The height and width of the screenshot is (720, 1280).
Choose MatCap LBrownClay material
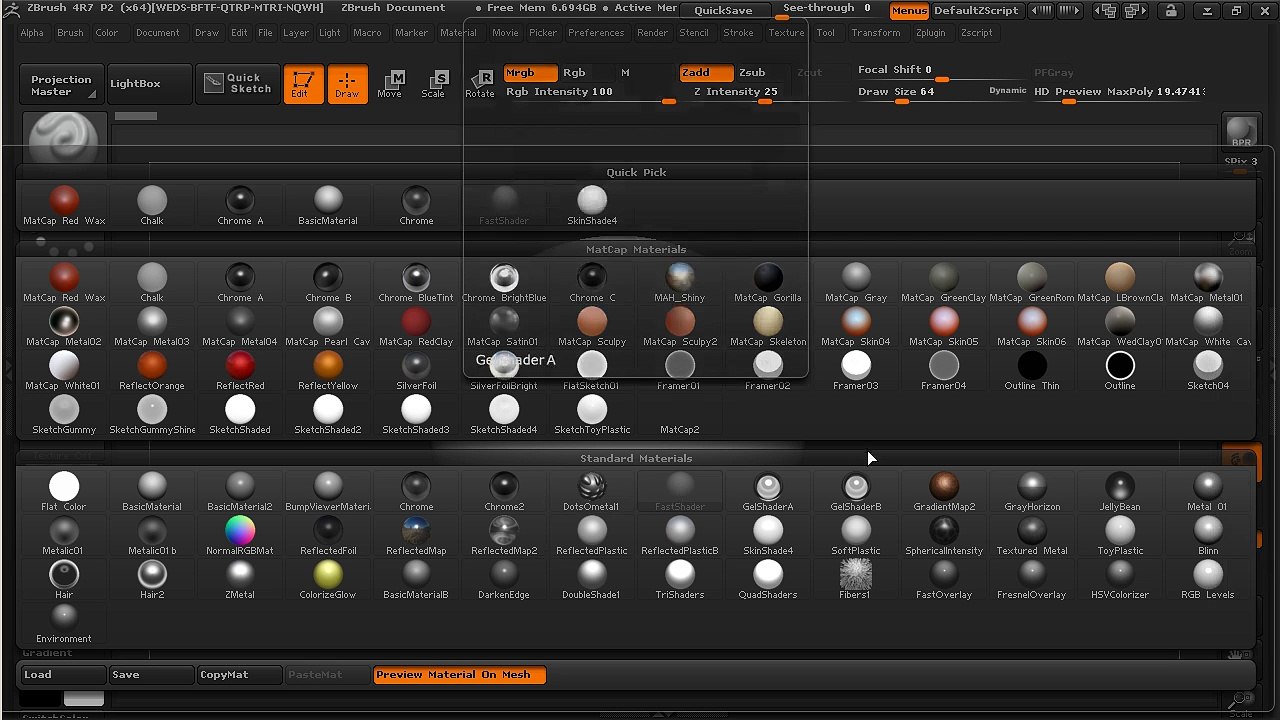coord(1120,283)
